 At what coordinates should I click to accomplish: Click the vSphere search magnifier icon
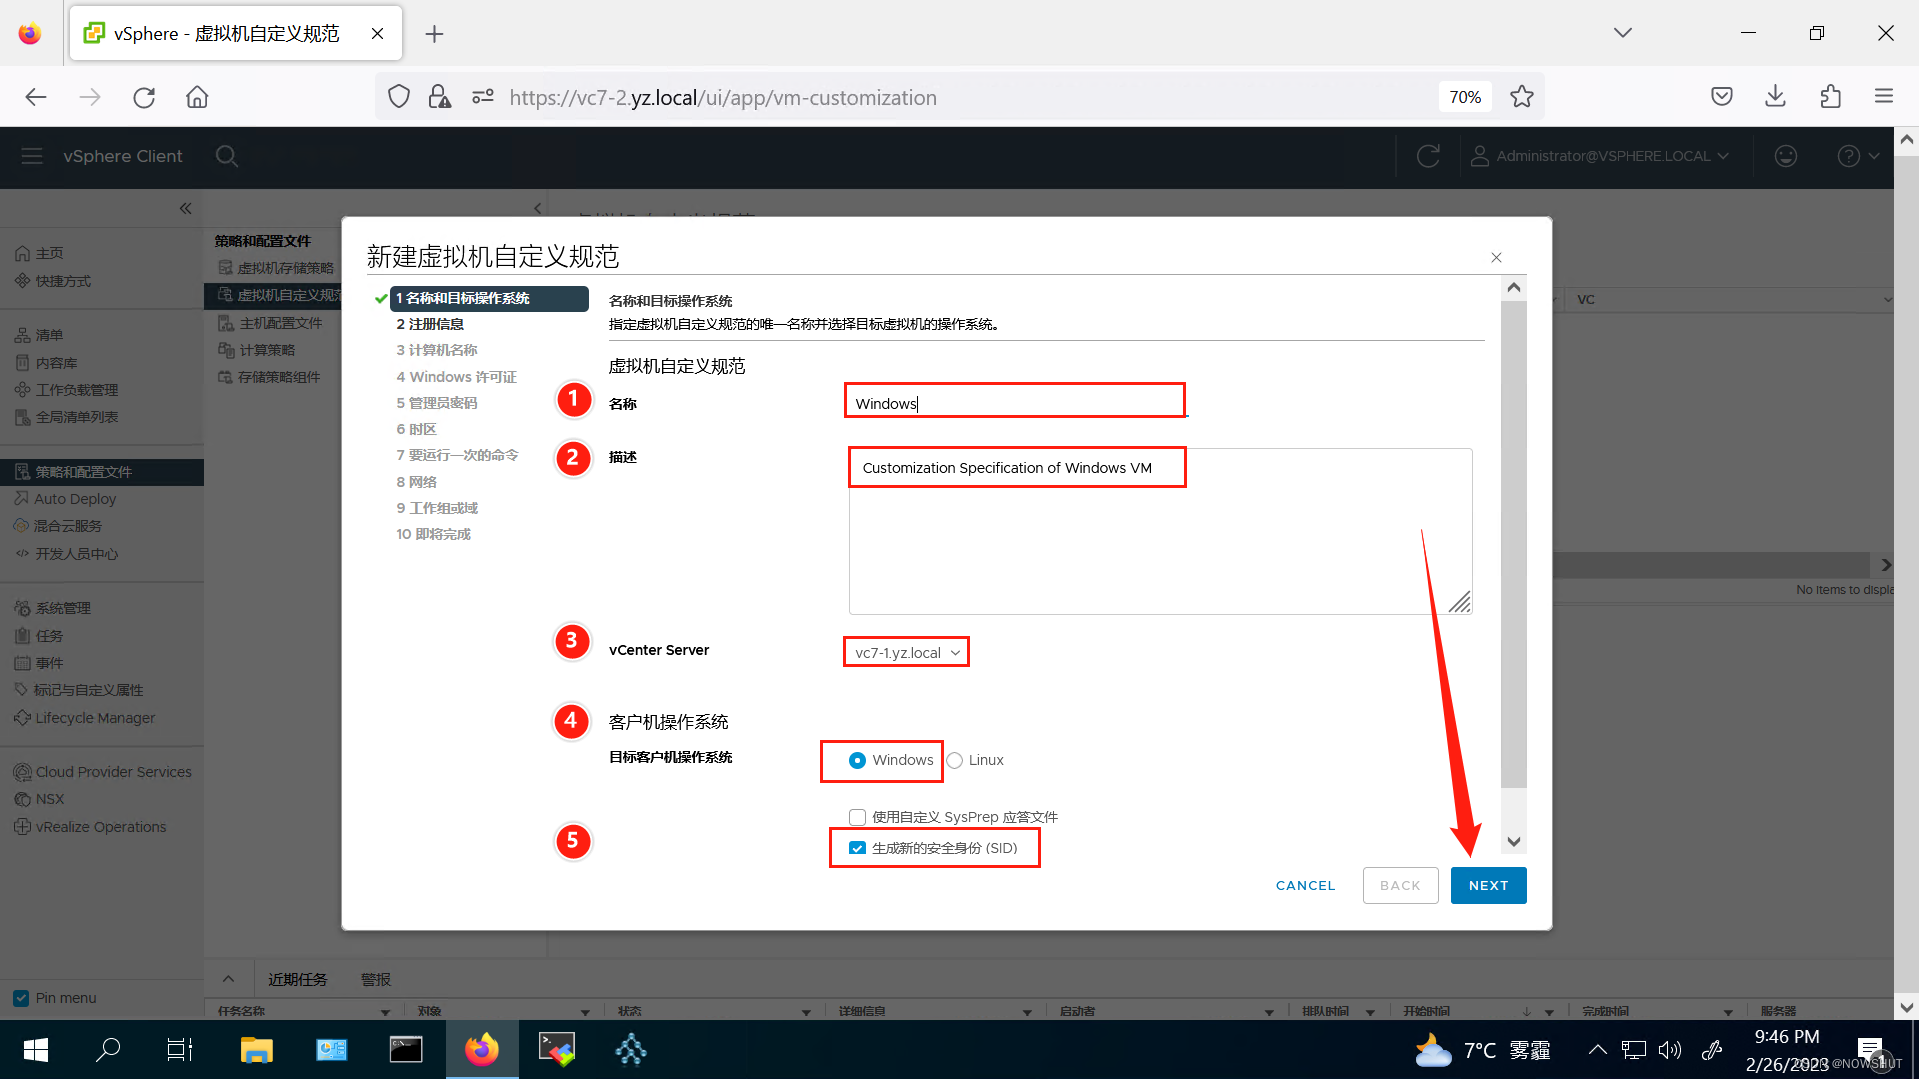tap(227, 156)
